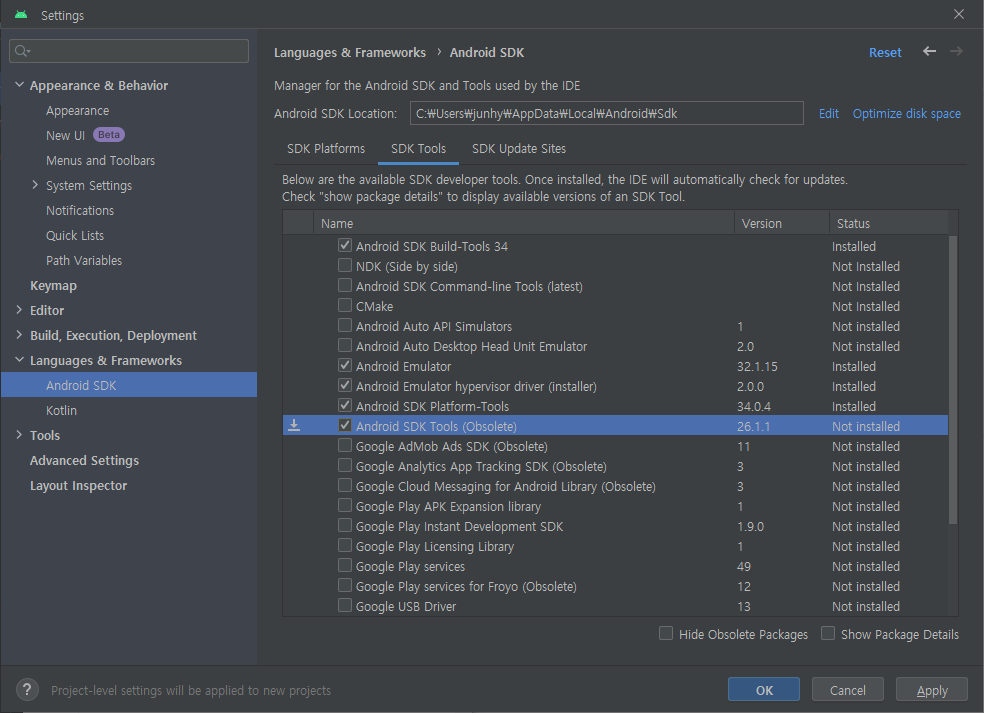Check Android SDK Command-line Tools (latest)
This screenshot has height=713, width=984.
click(345, 286)
